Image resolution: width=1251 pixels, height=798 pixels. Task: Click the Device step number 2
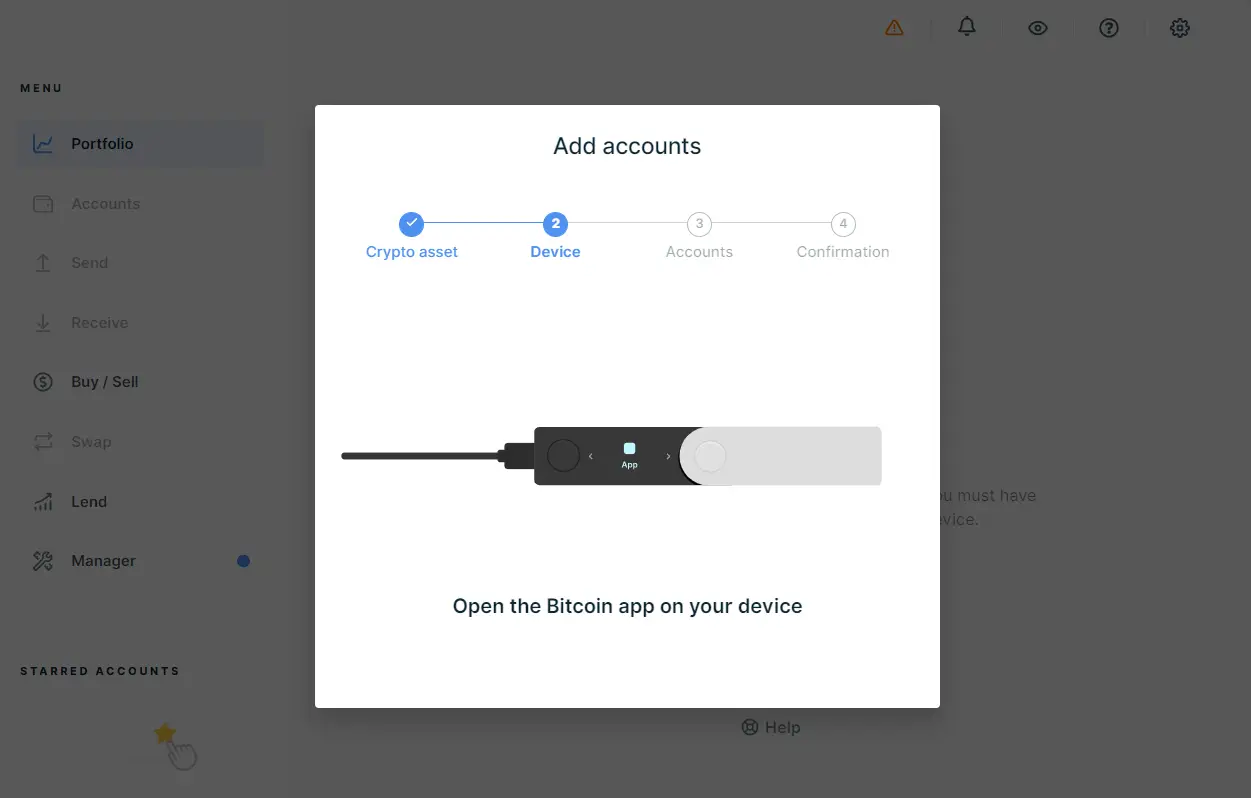[x=555, y=223]
